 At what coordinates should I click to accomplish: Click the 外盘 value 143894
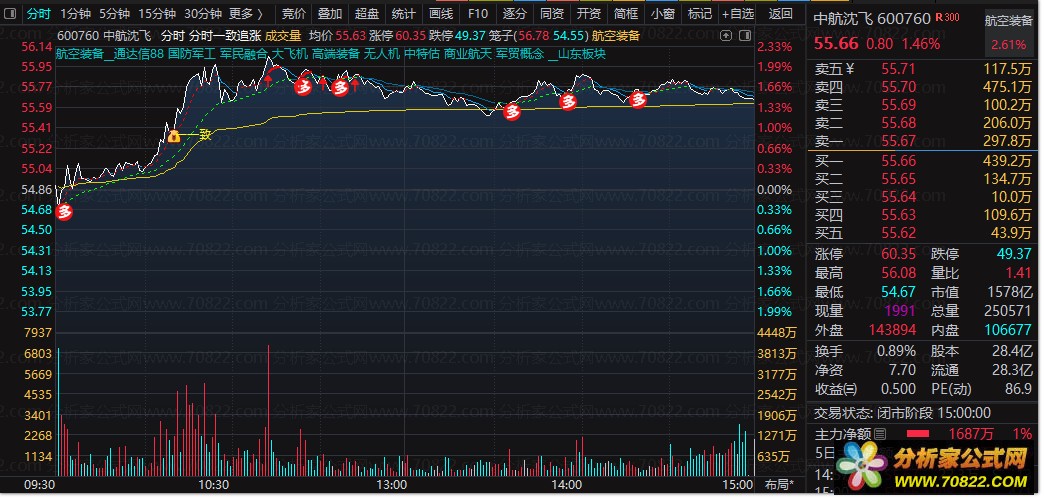[x=892, y=330]
